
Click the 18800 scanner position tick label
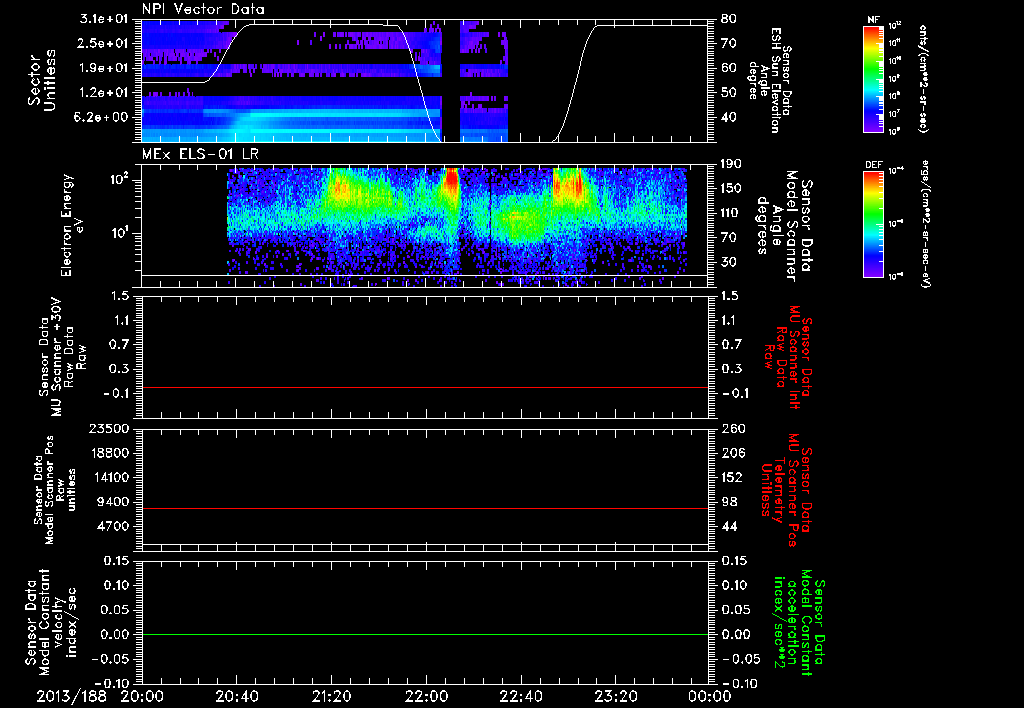[108, 453]
